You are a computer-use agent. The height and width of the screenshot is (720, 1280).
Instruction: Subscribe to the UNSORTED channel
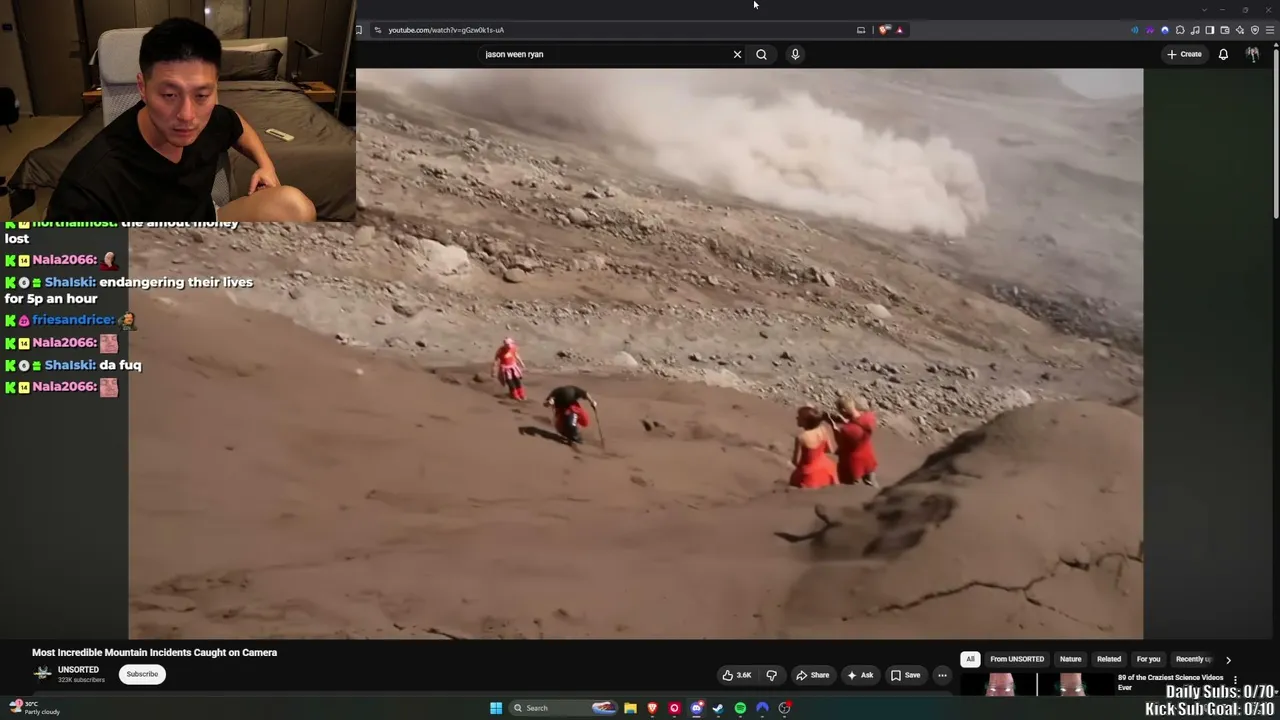click(142, 674)
